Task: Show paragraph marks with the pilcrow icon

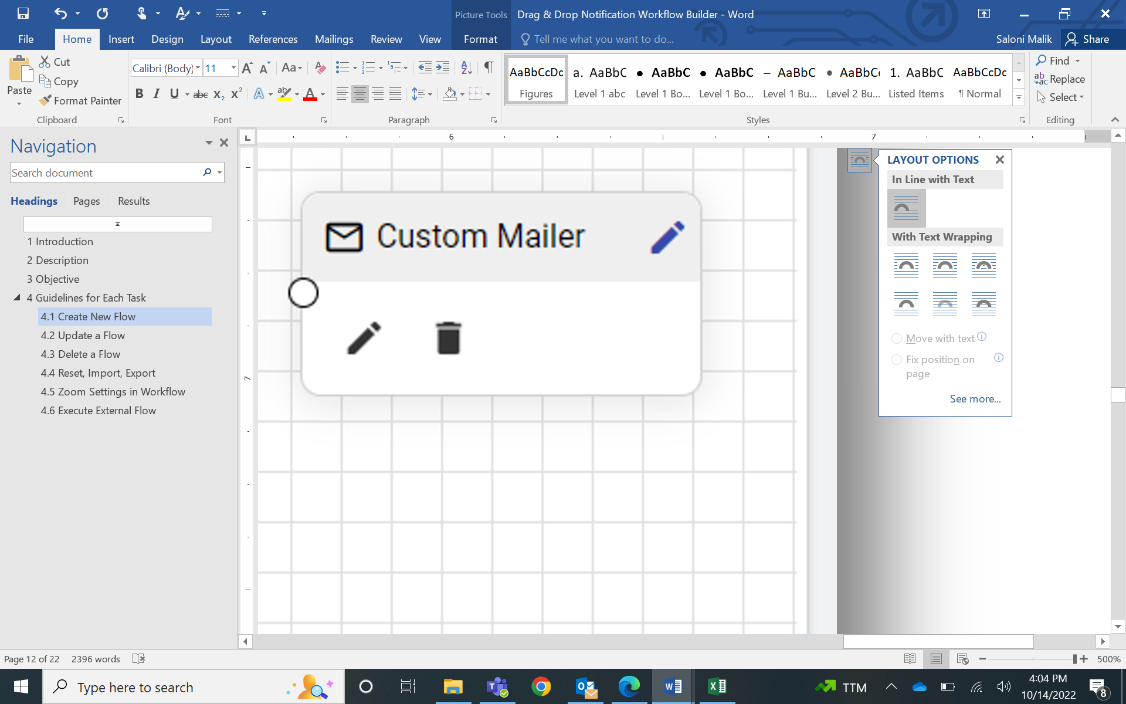Action: click(x=488, y=68)
